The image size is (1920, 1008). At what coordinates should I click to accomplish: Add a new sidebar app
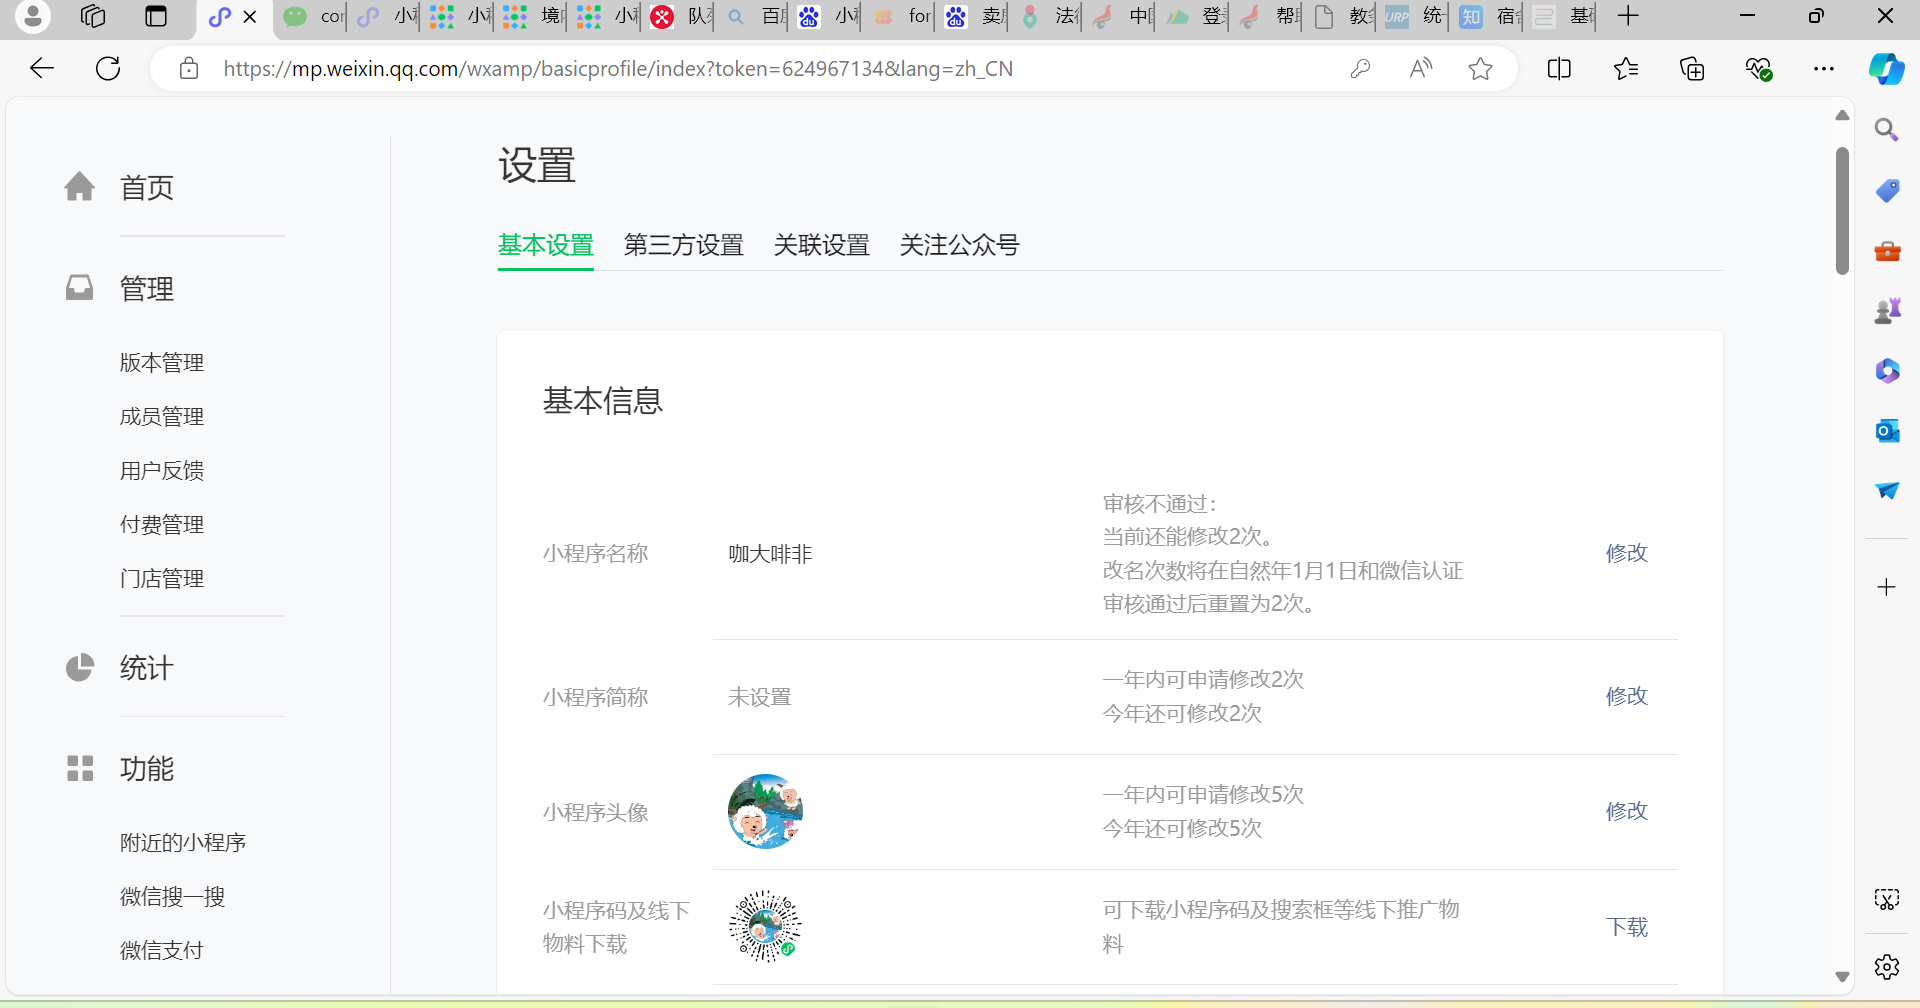[x=1887, y=587]
